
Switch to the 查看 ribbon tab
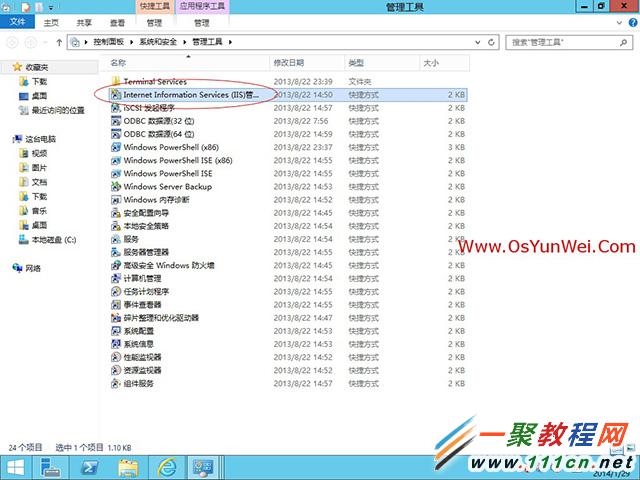pyautogui.click(x=117, y=23)
